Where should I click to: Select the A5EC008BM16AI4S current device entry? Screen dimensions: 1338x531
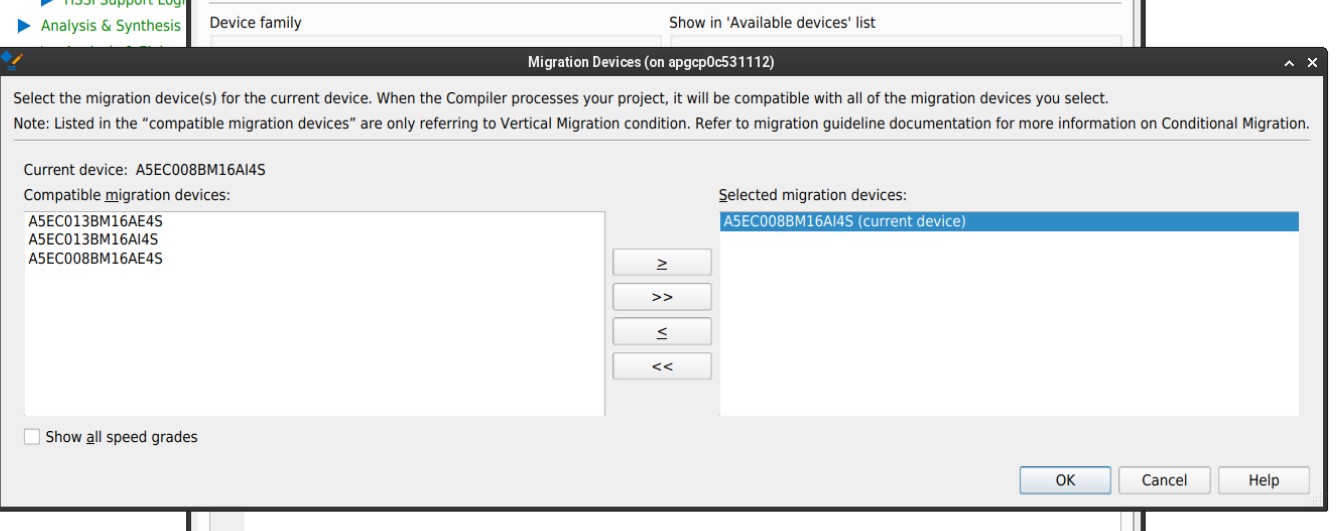click(843, 222)
